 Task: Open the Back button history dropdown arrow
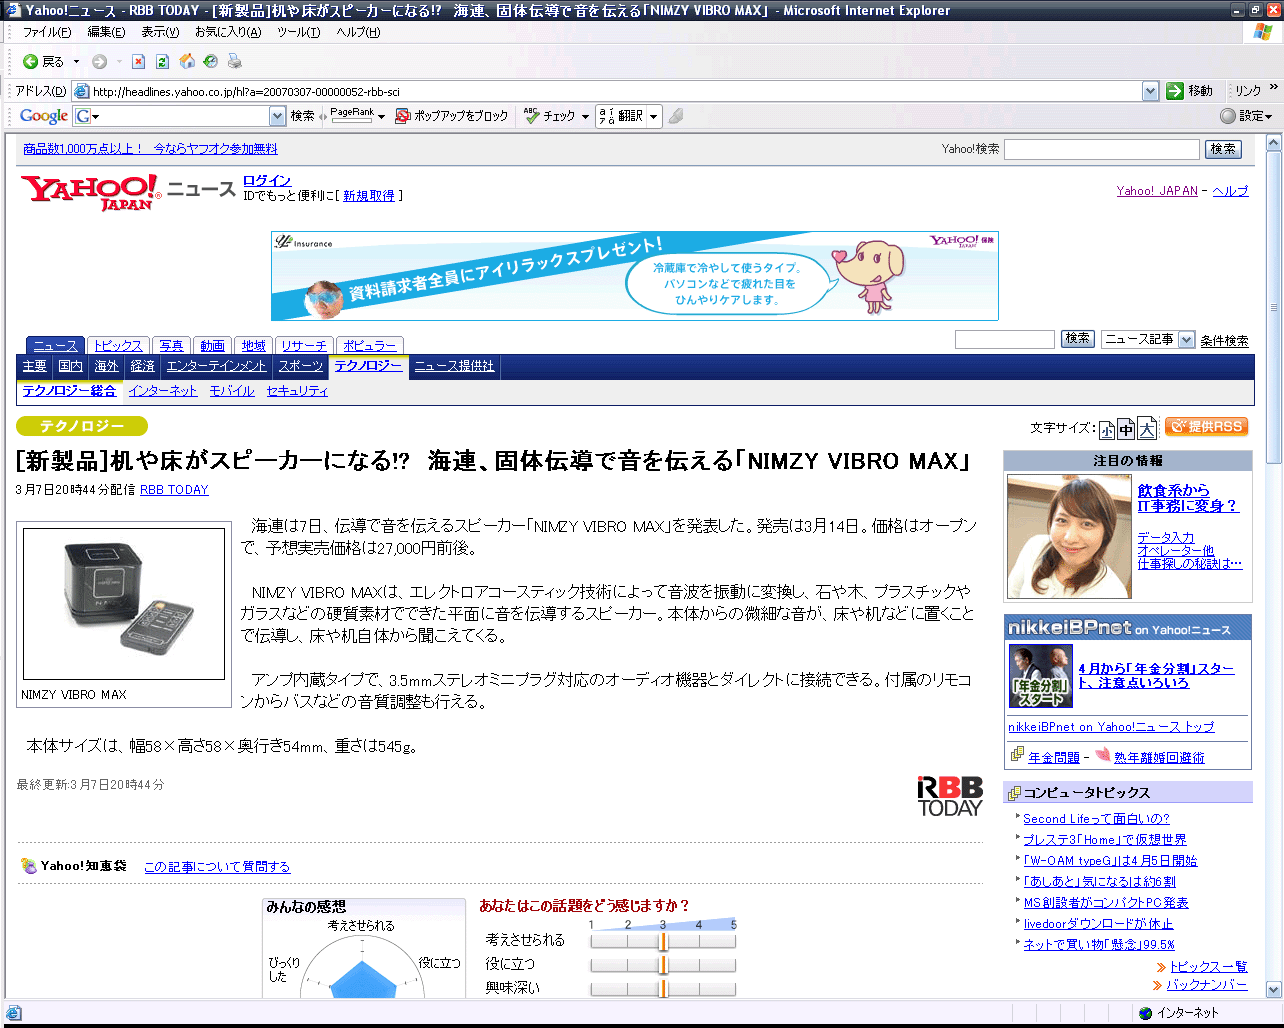76,62
